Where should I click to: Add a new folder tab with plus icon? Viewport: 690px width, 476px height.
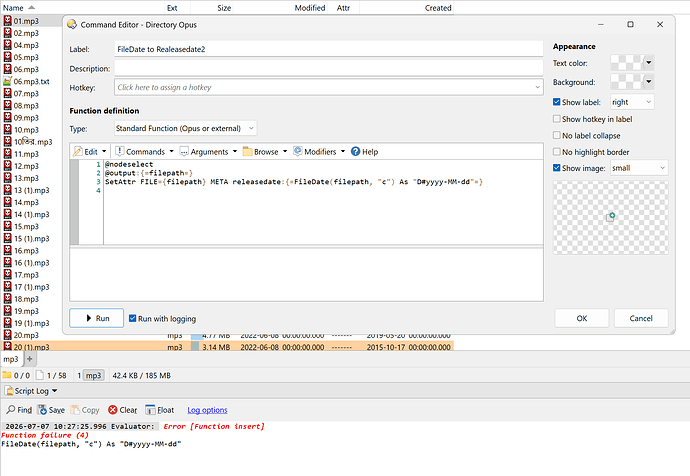(29, 359)
